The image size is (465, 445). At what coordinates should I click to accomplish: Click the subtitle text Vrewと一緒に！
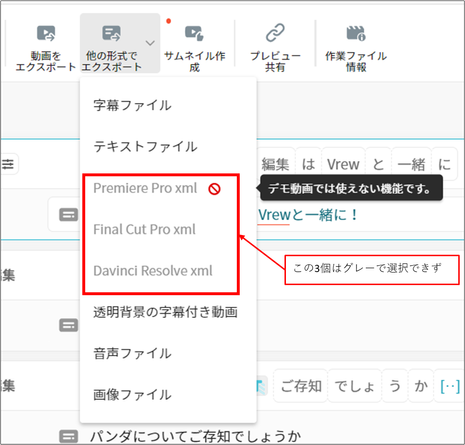[308, 215]
